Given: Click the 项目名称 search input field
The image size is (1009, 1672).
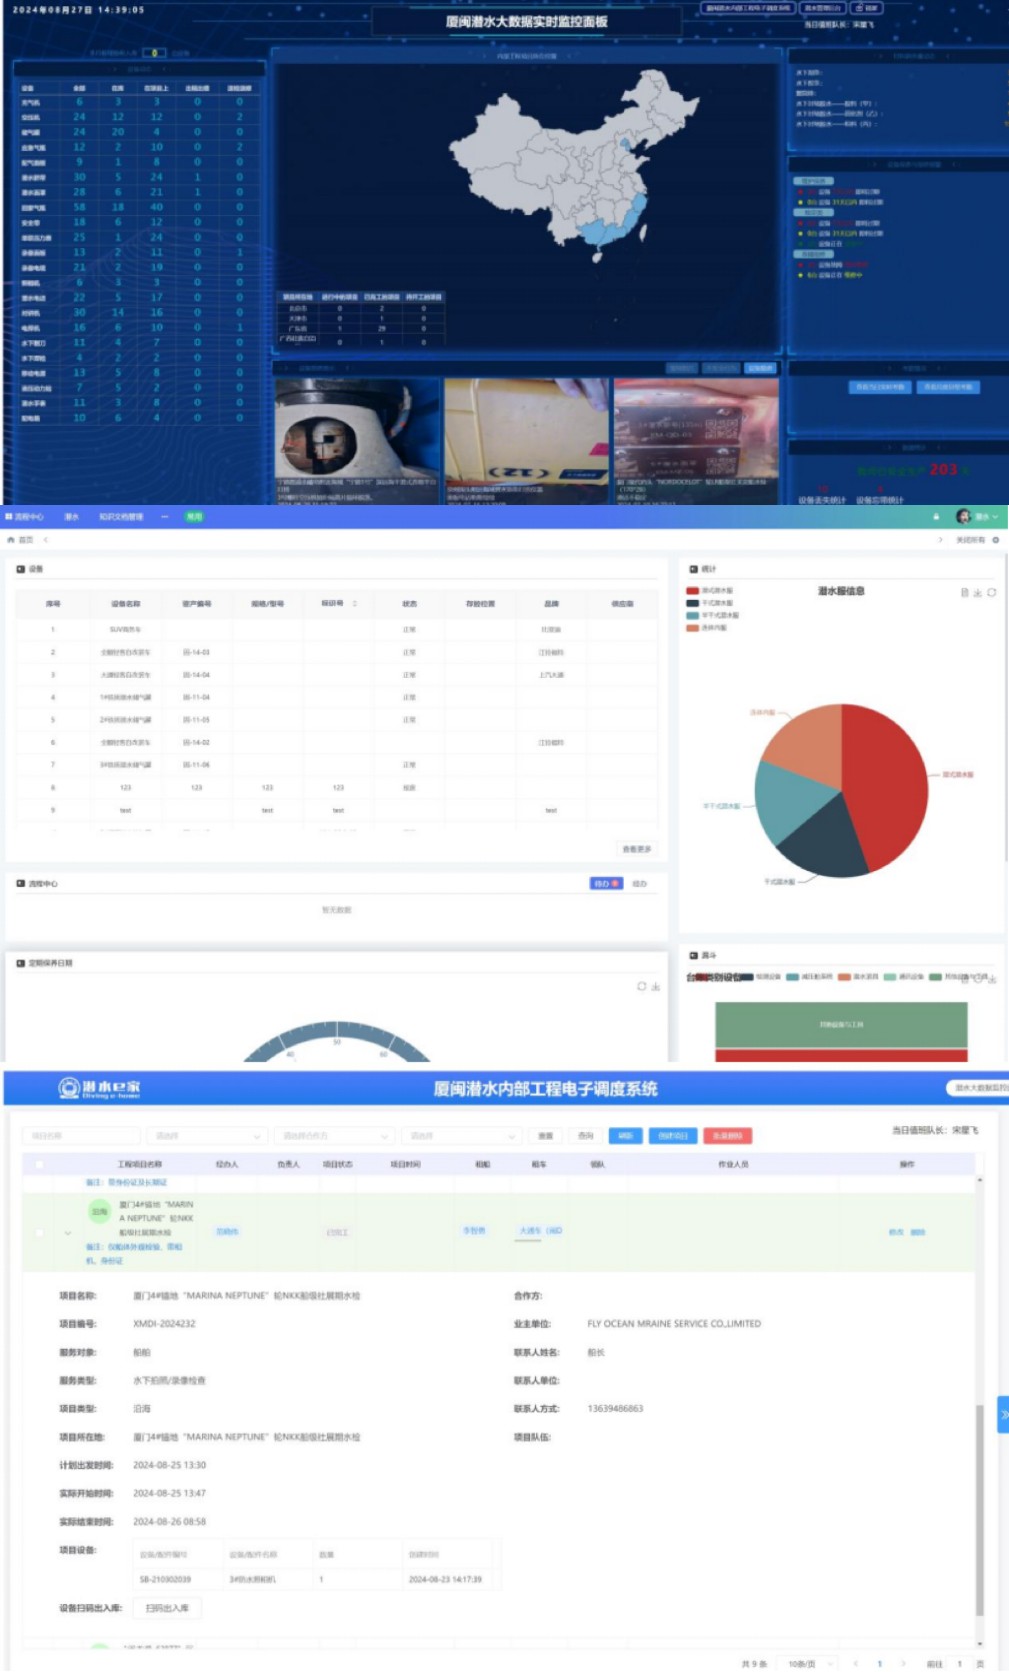Looking at the screenshot, I should coord(81,1136).
